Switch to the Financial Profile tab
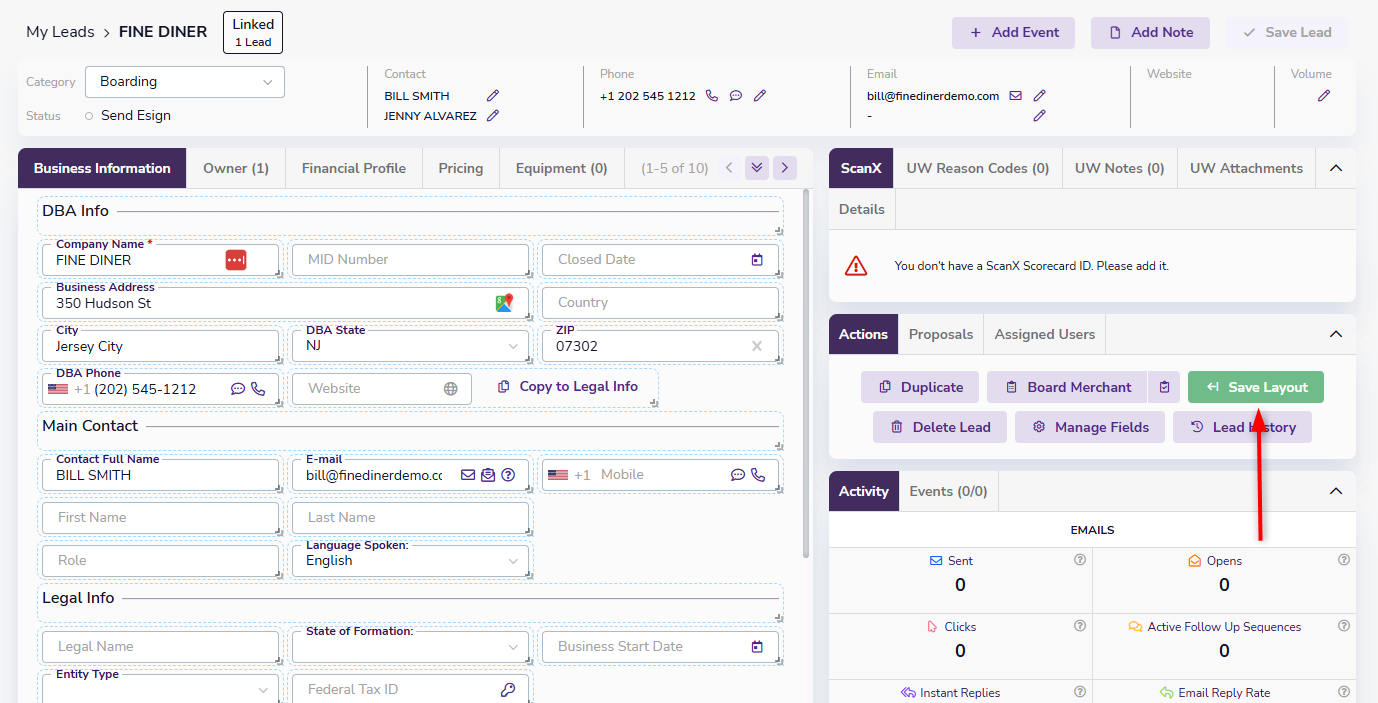The width and height of the screenshot is (1378, 703). click(x=354, y=168)
